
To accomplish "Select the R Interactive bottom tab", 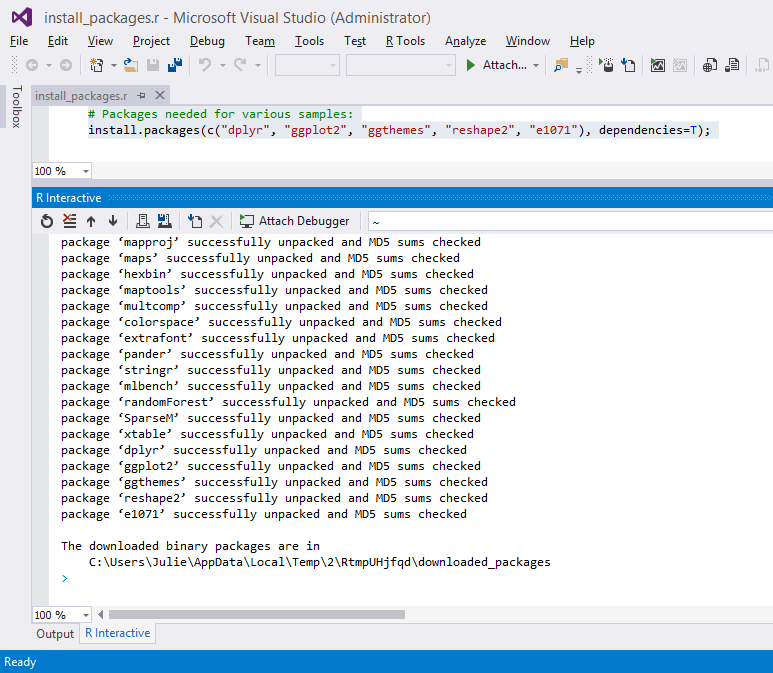I will 118,633.
